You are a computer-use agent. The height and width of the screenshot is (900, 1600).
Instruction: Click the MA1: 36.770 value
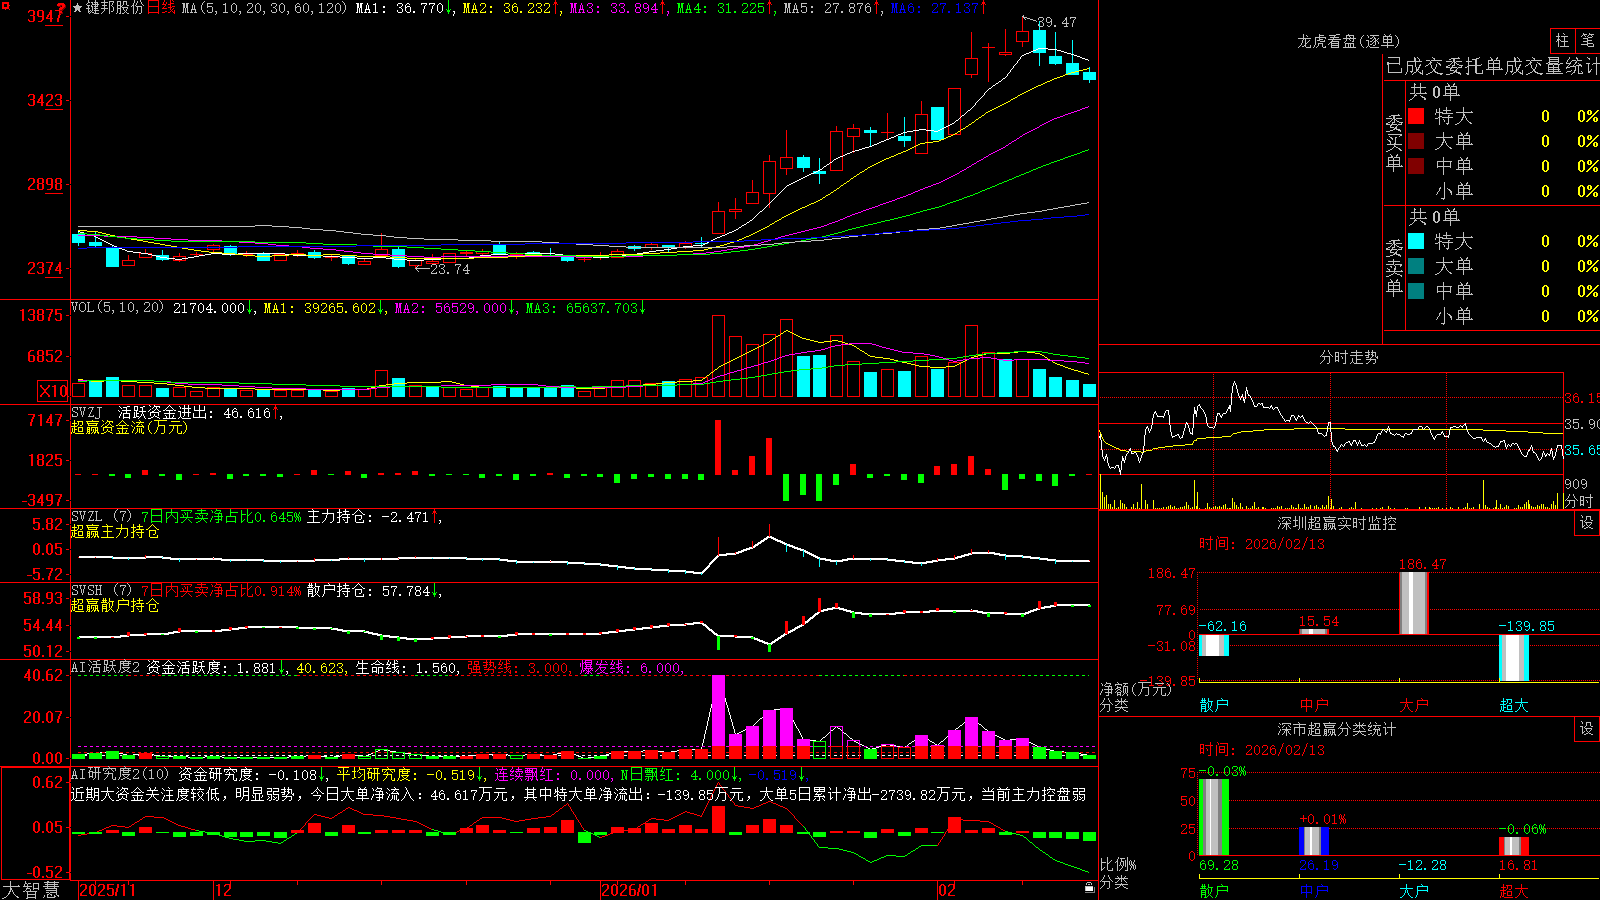[400, 8]
